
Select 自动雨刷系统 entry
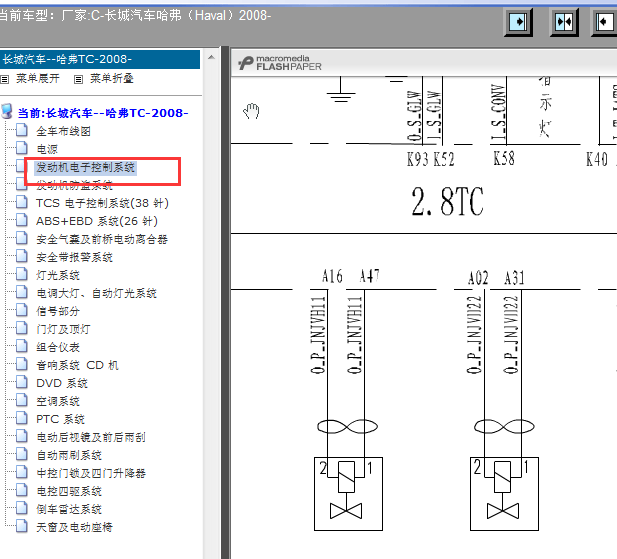(x=69, y=455)
